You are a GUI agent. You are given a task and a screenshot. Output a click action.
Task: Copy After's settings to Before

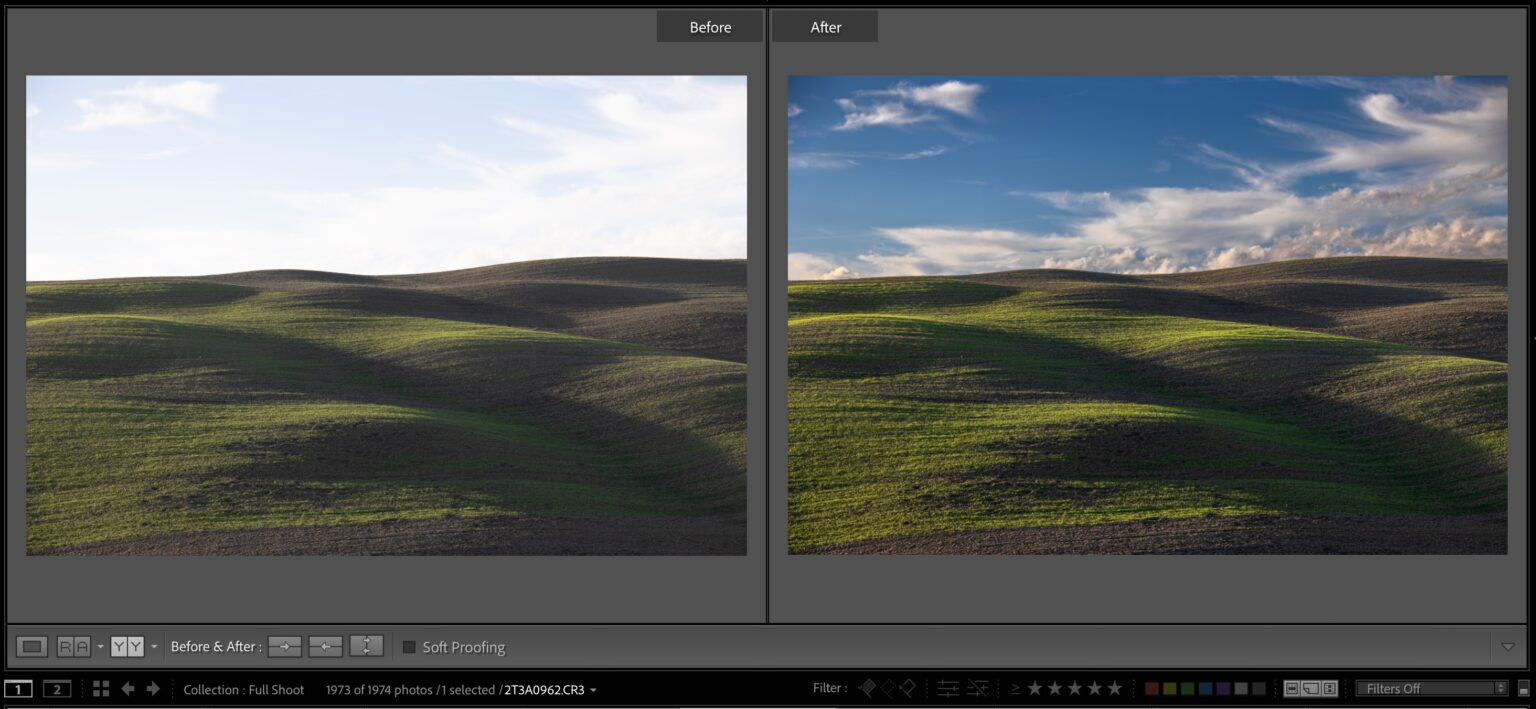(x=325, y=646)
